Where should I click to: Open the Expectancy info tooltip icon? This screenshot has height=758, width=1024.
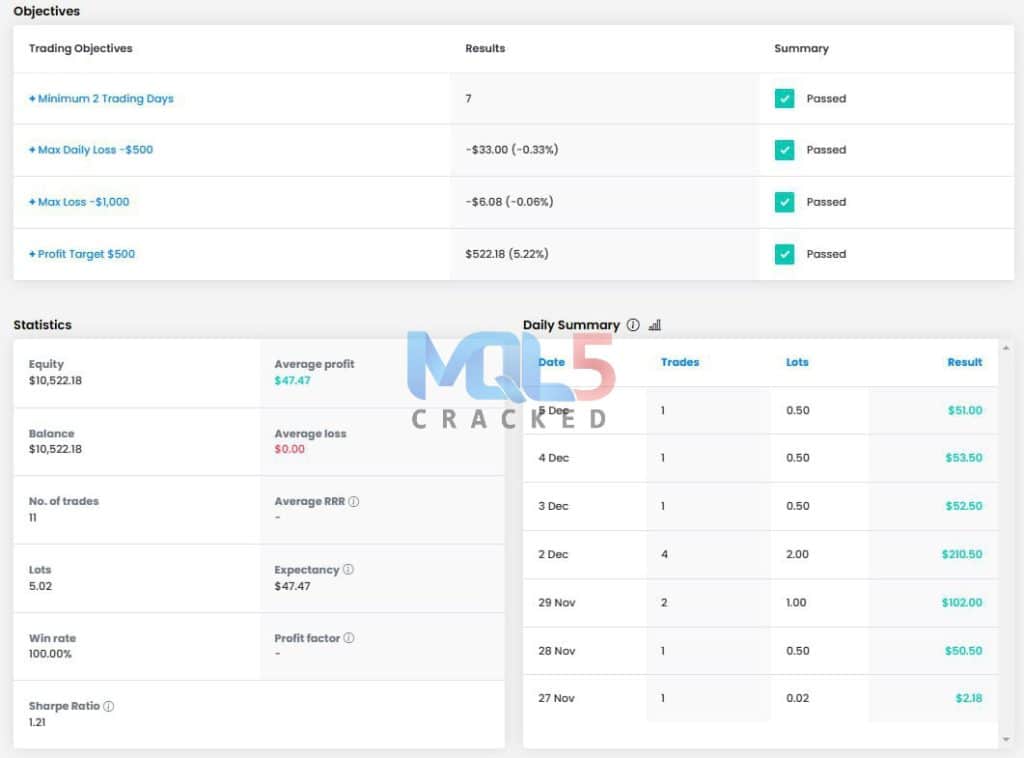[348, 569]
